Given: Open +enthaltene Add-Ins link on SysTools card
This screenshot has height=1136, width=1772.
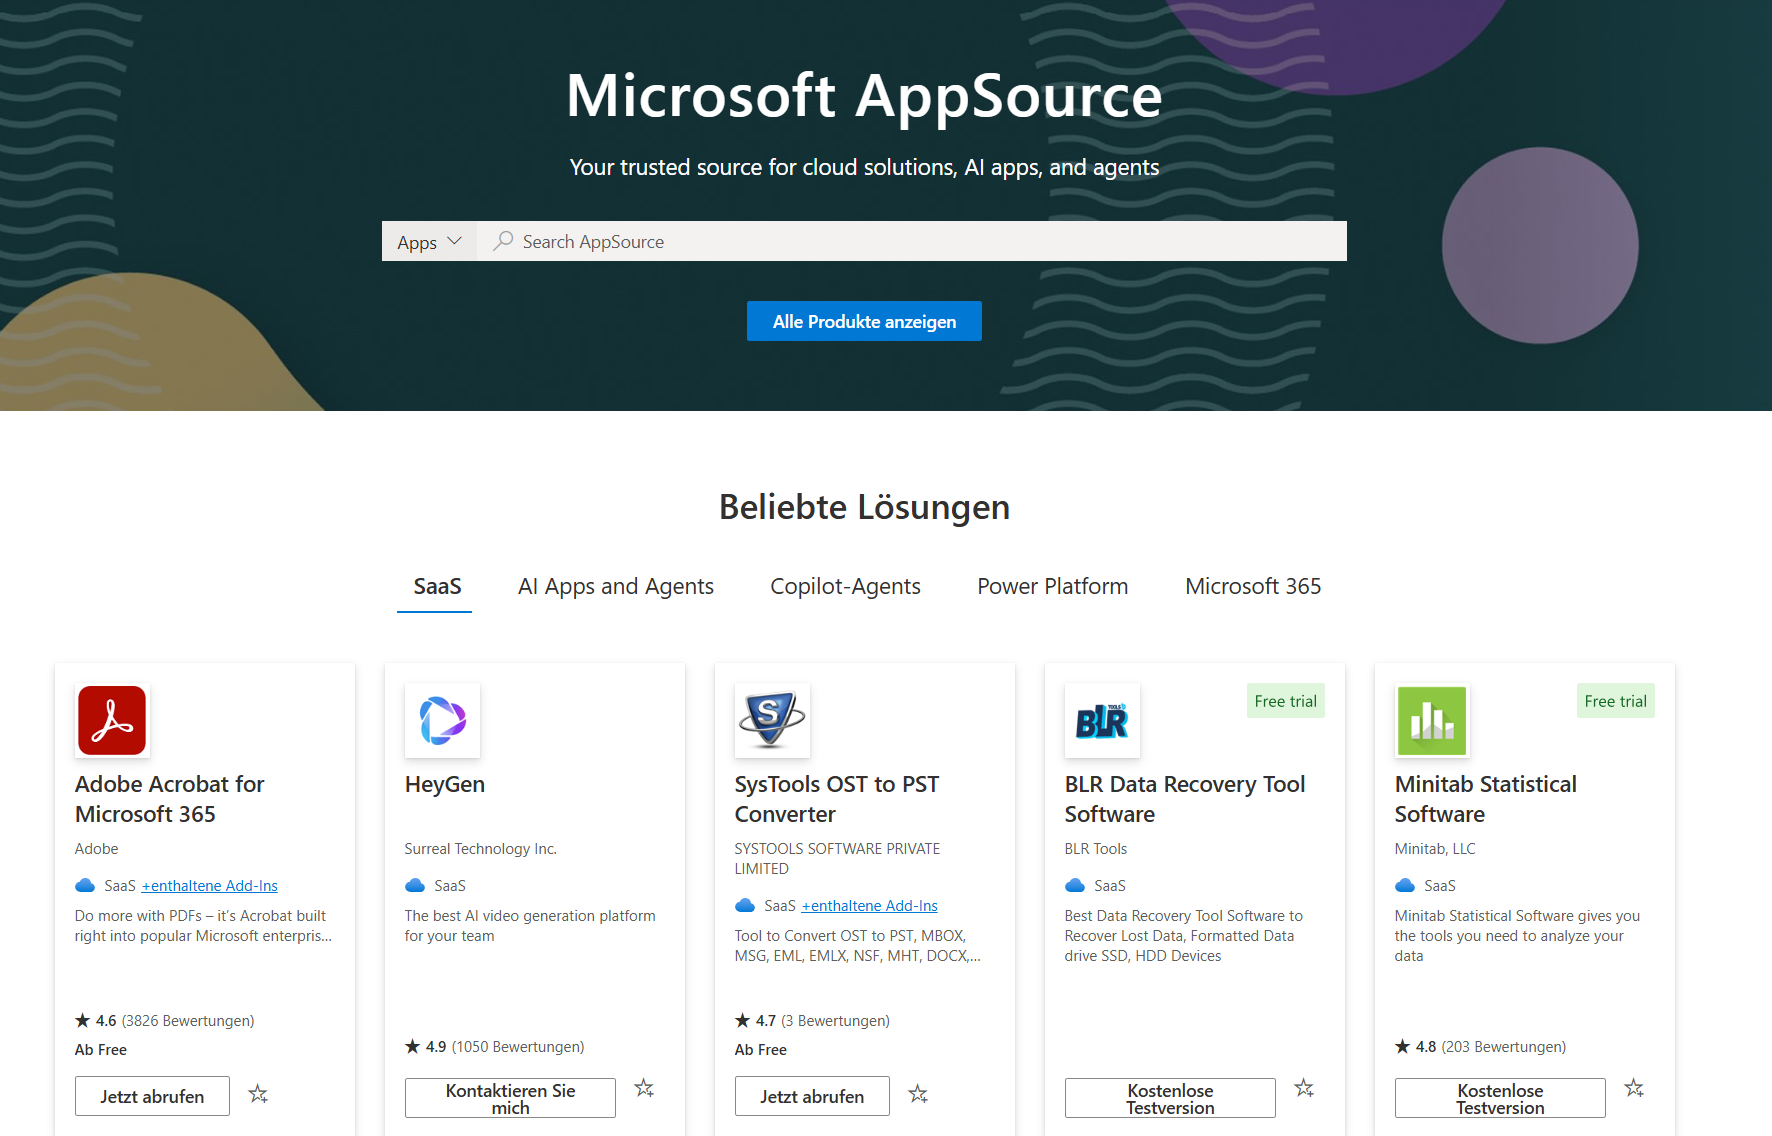Looking at the screenshot, I should 870,906.
